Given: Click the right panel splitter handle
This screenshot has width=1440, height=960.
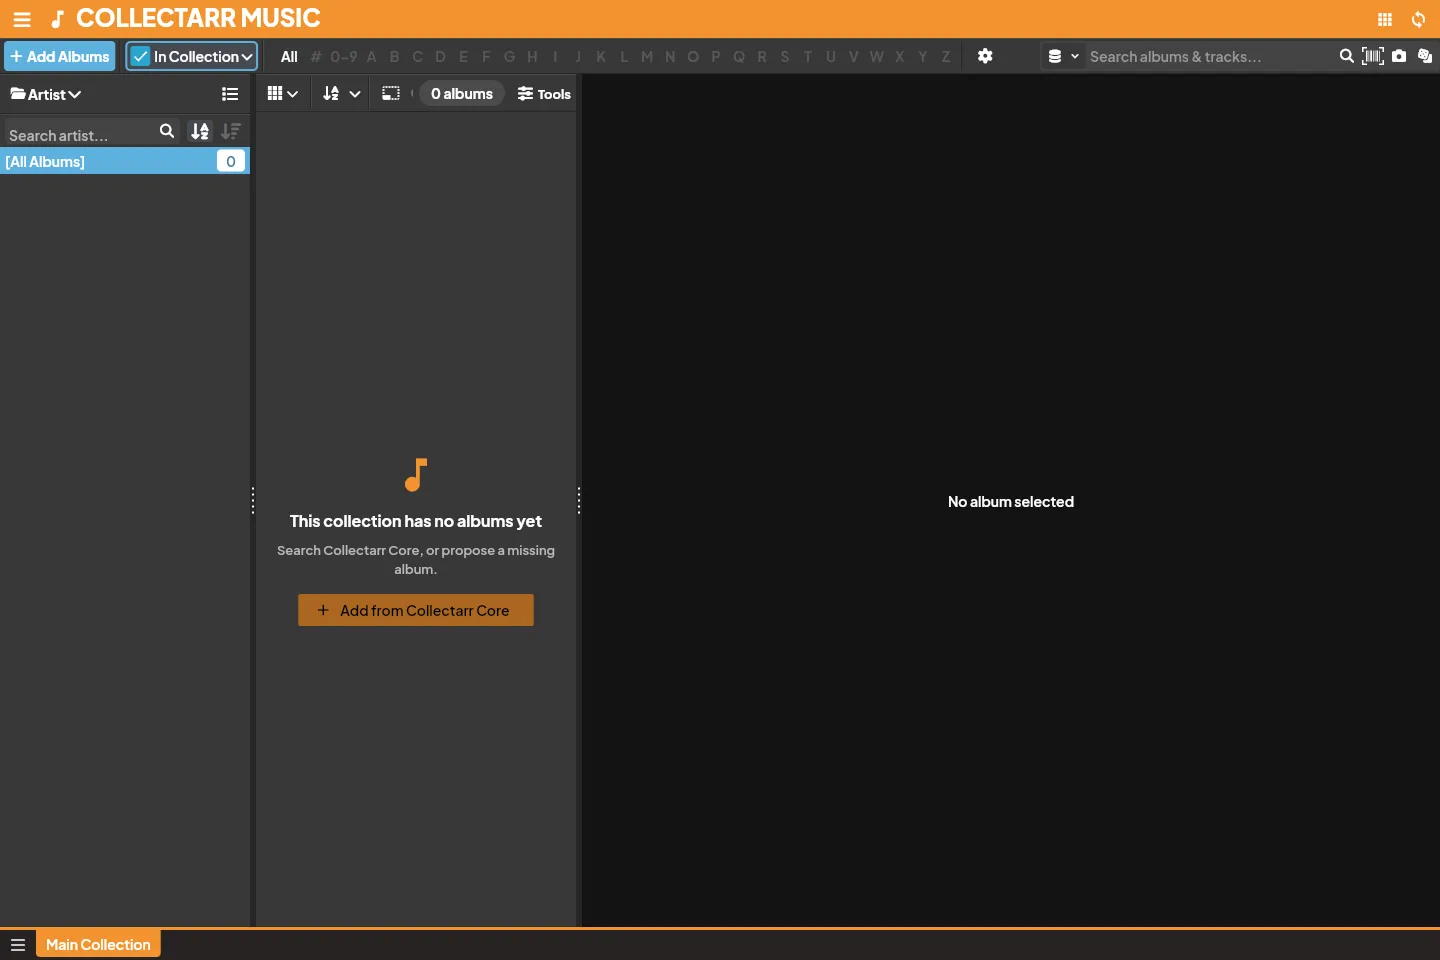Looking at the screenshot, I should click(579, 500).
